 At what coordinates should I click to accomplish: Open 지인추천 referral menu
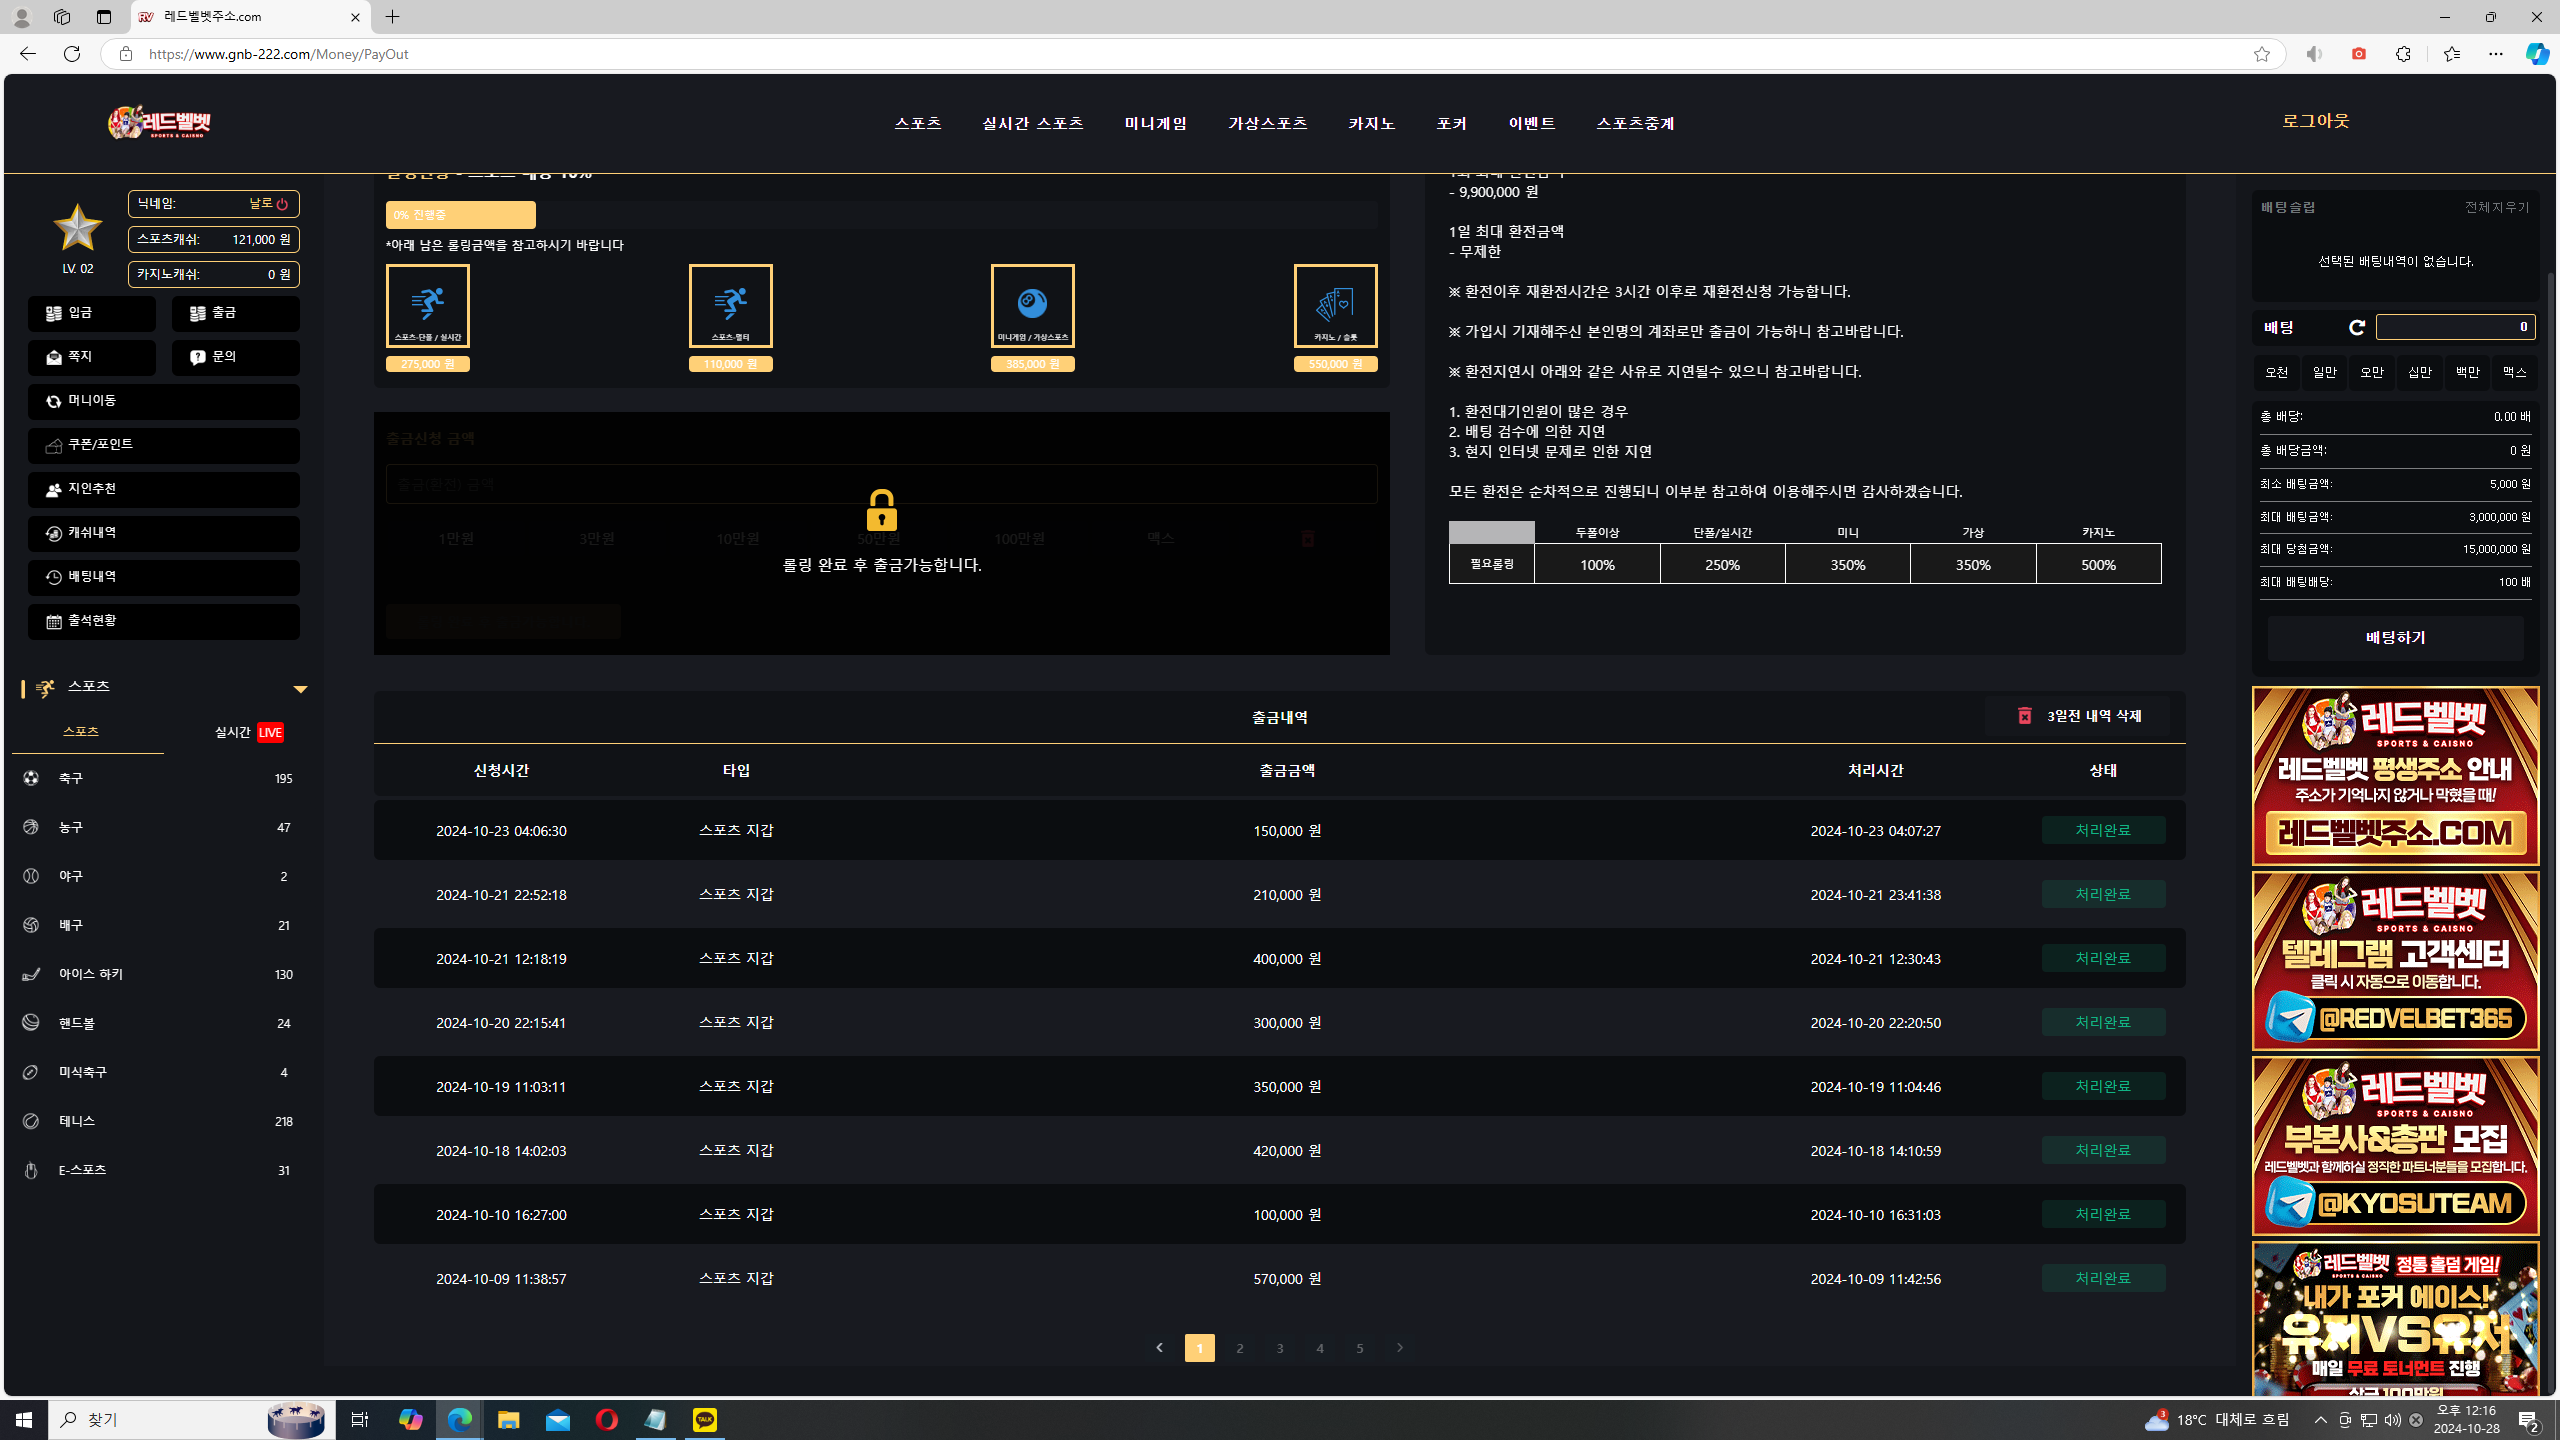point(164,489)
